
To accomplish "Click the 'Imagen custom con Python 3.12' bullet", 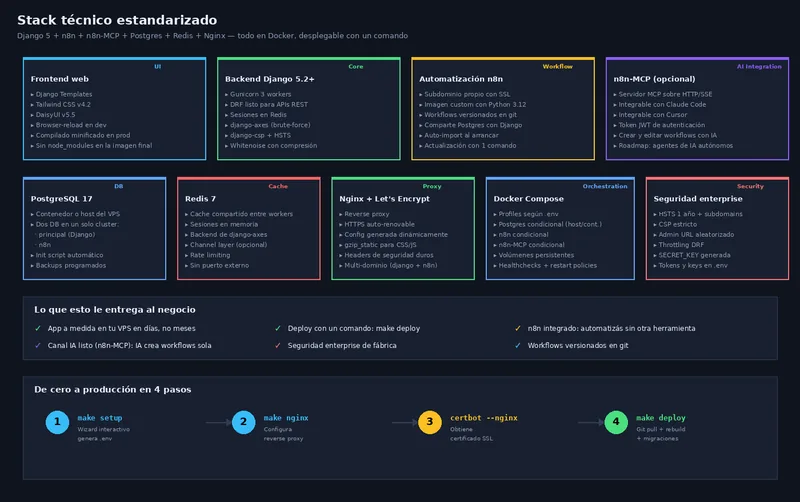I will click(x=472, y=105).
